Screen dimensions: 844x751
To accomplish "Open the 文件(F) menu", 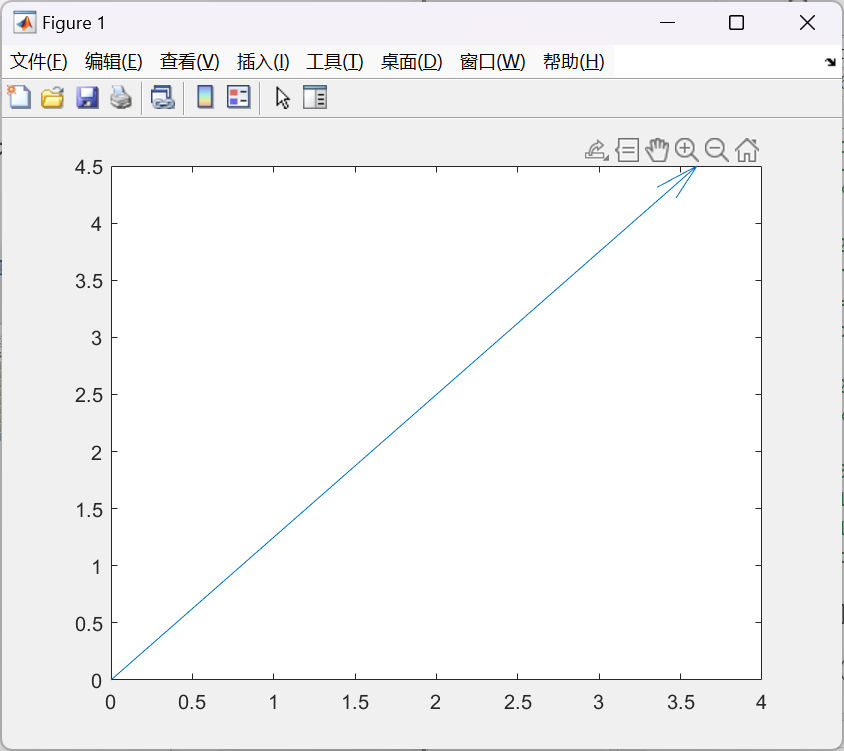I will [38, 62].
